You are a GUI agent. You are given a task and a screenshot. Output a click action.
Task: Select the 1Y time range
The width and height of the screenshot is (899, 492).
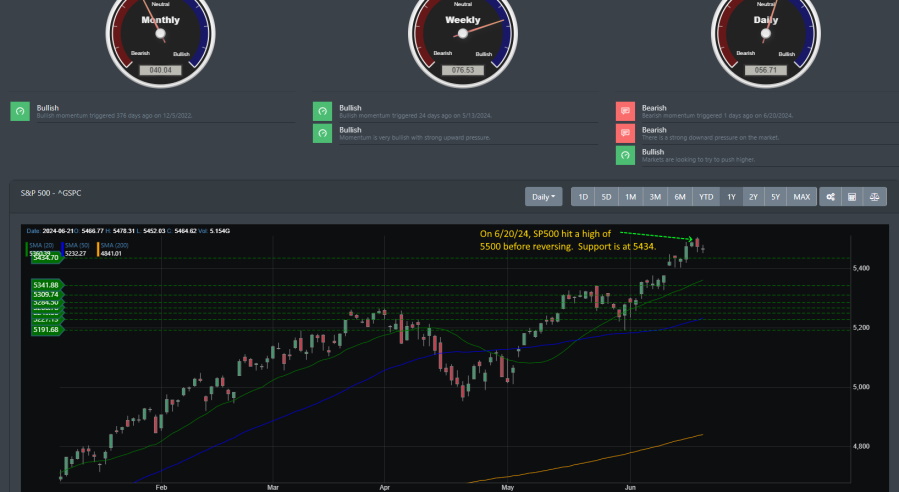coord(732,197)
